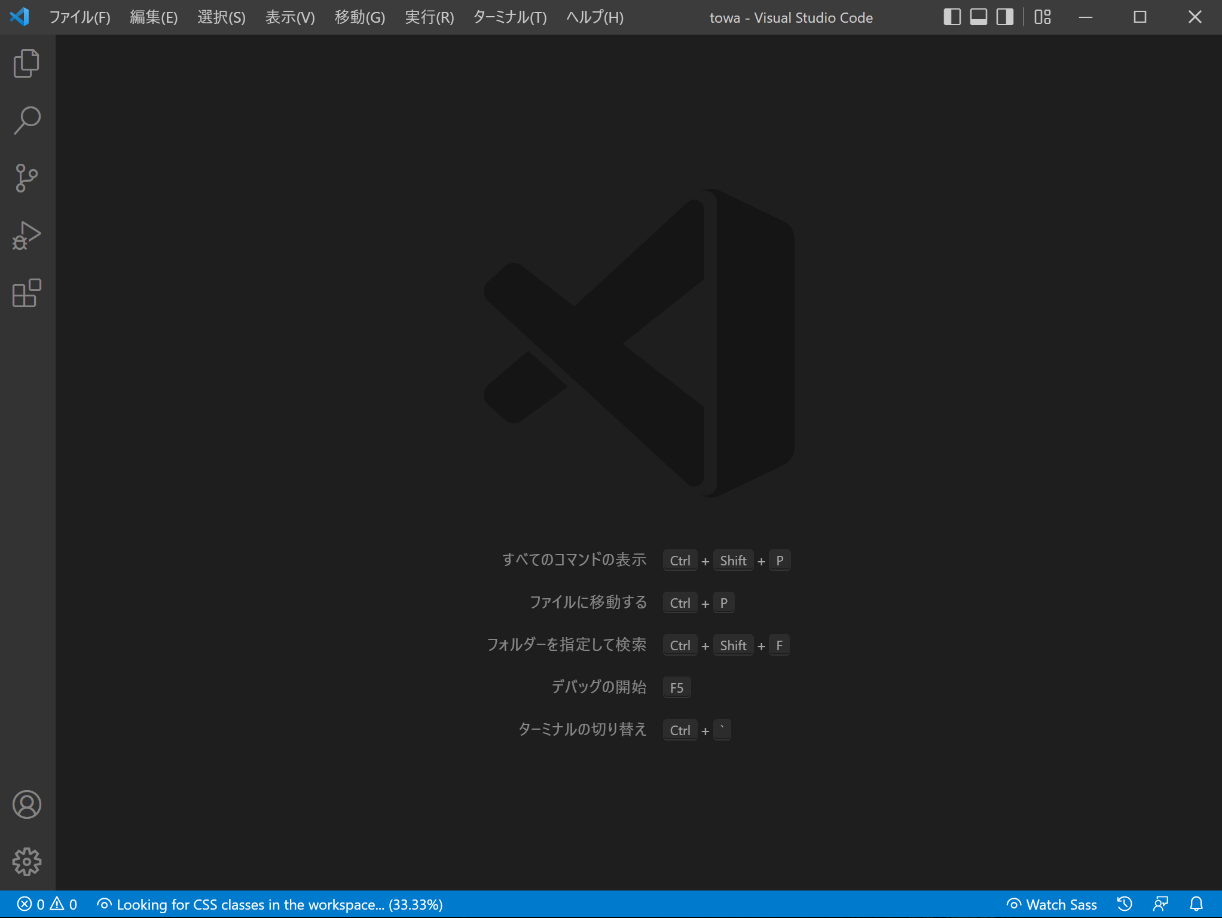Image resolution: width=1222 pixels, height=918 pixels.
Task: Minimize the Visual Studio Code window
Action: coord(1087,17)
